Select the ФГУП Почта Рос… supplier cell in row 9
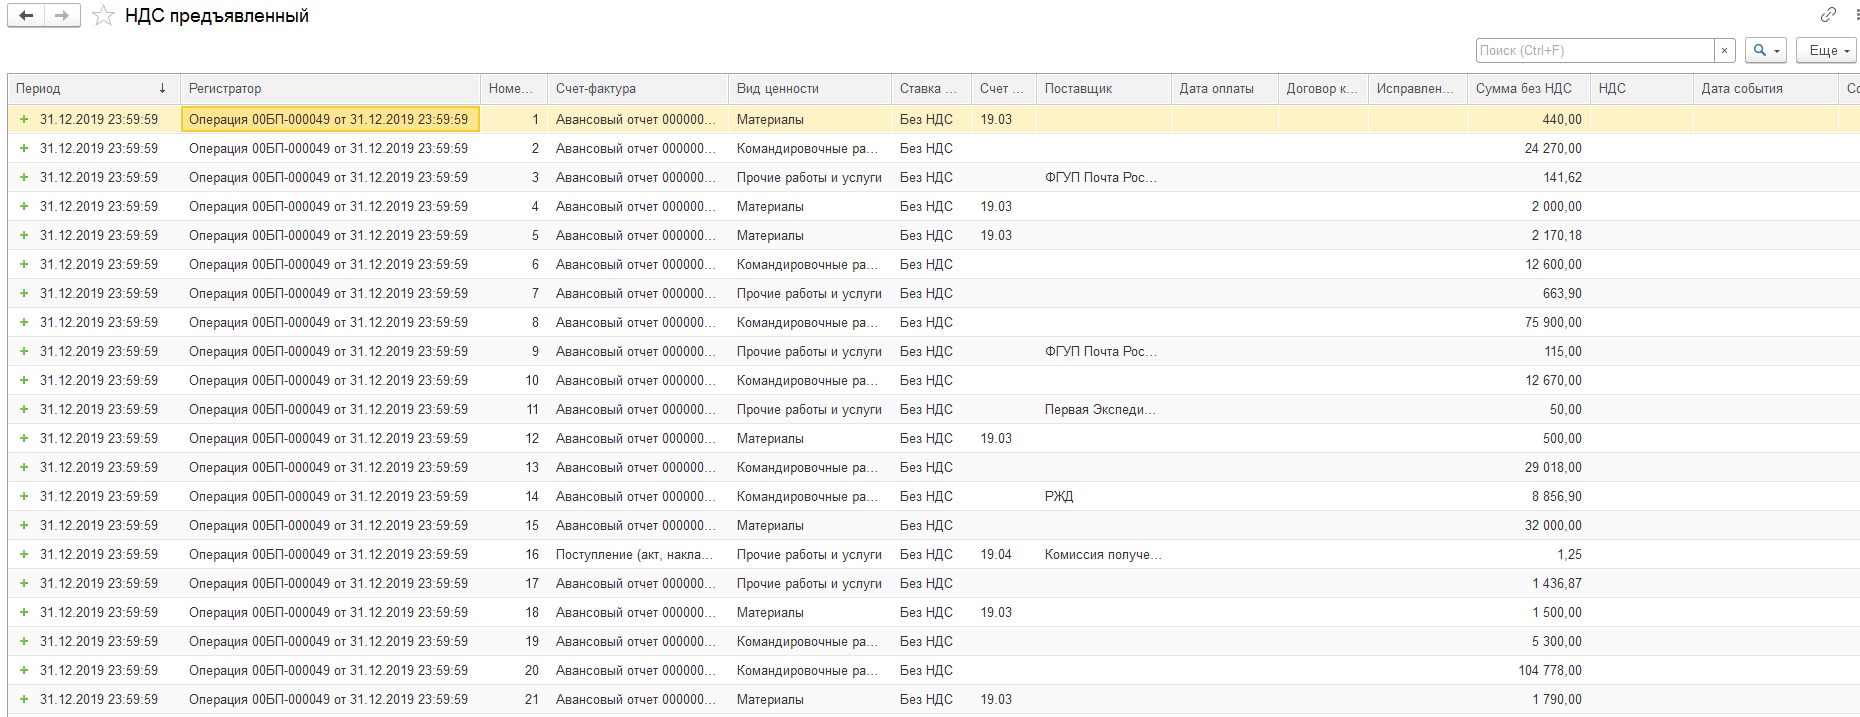 (x=1100, y=351)
